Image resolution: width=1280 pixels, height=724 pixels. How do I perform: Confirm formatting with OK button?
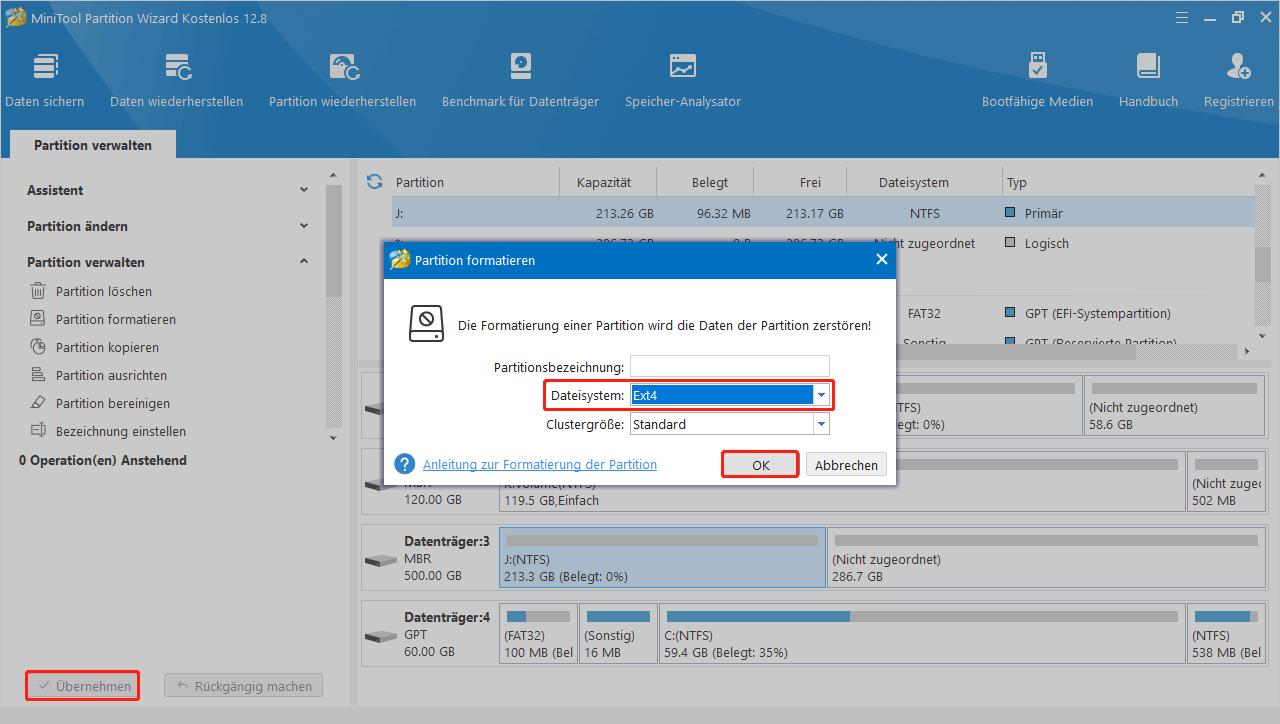[x=761, y=465]
